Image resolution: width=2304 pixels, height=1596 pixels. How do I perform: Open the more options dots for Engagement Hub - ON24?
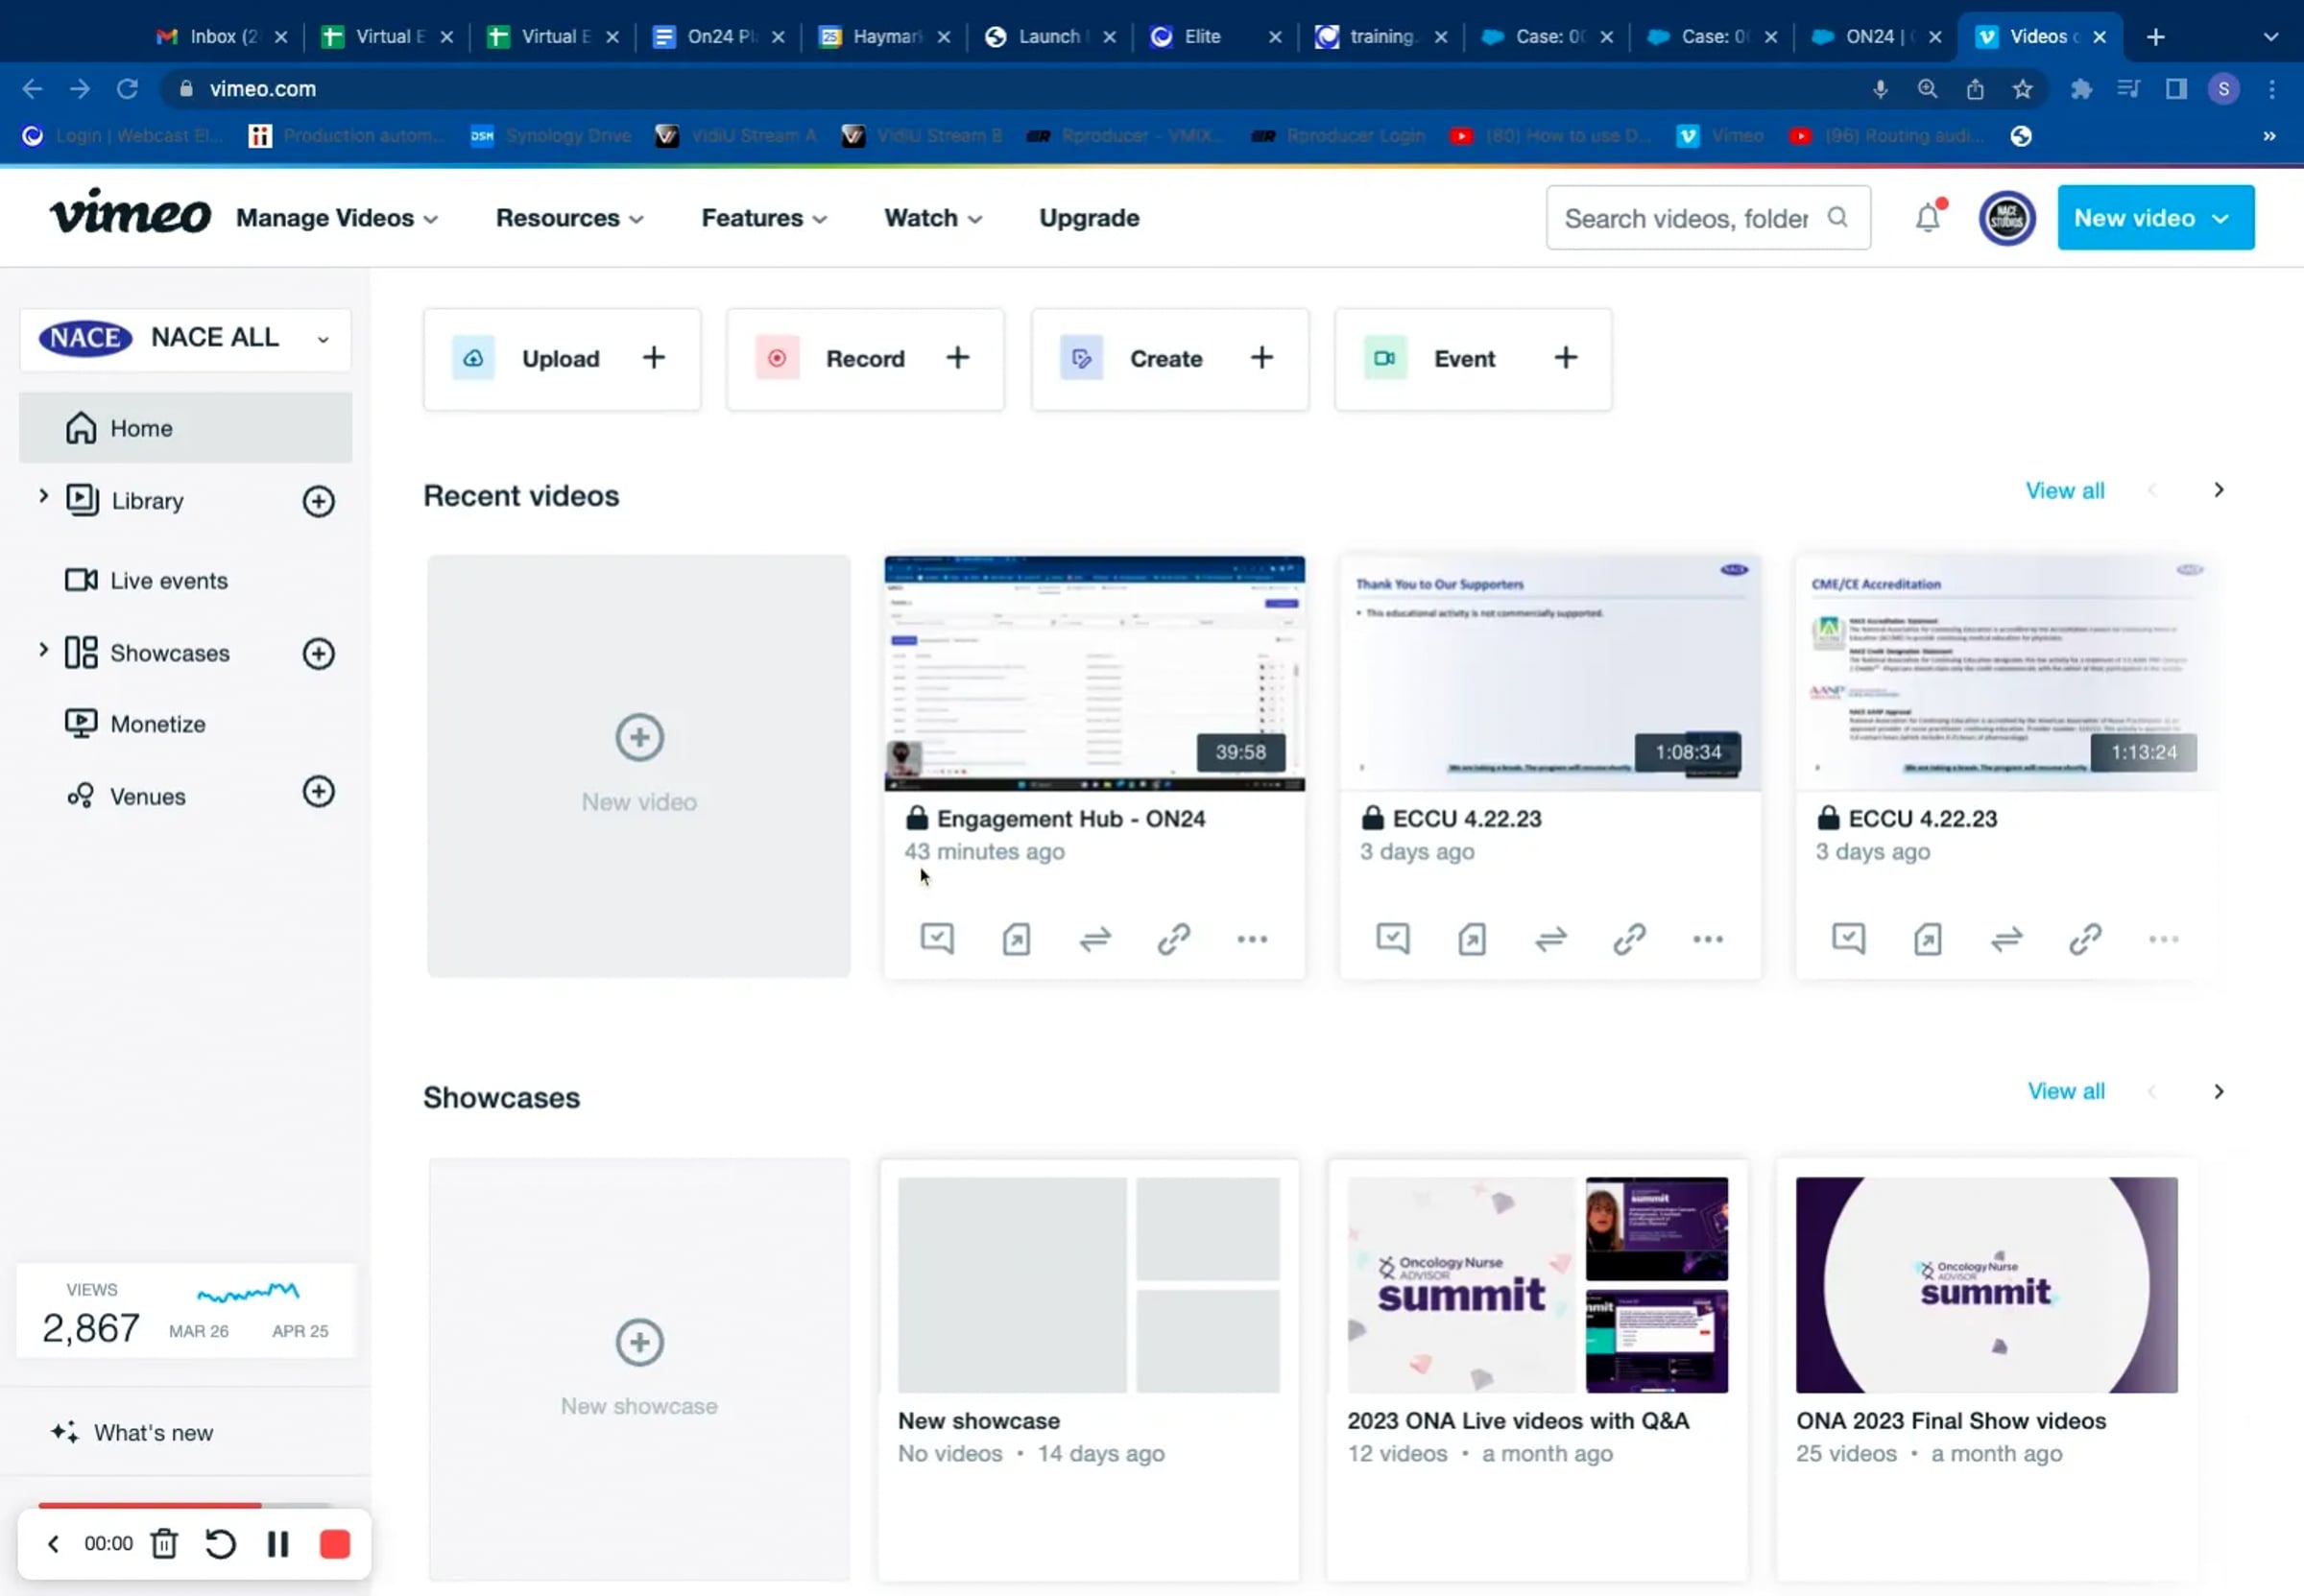coord(1251,939)
